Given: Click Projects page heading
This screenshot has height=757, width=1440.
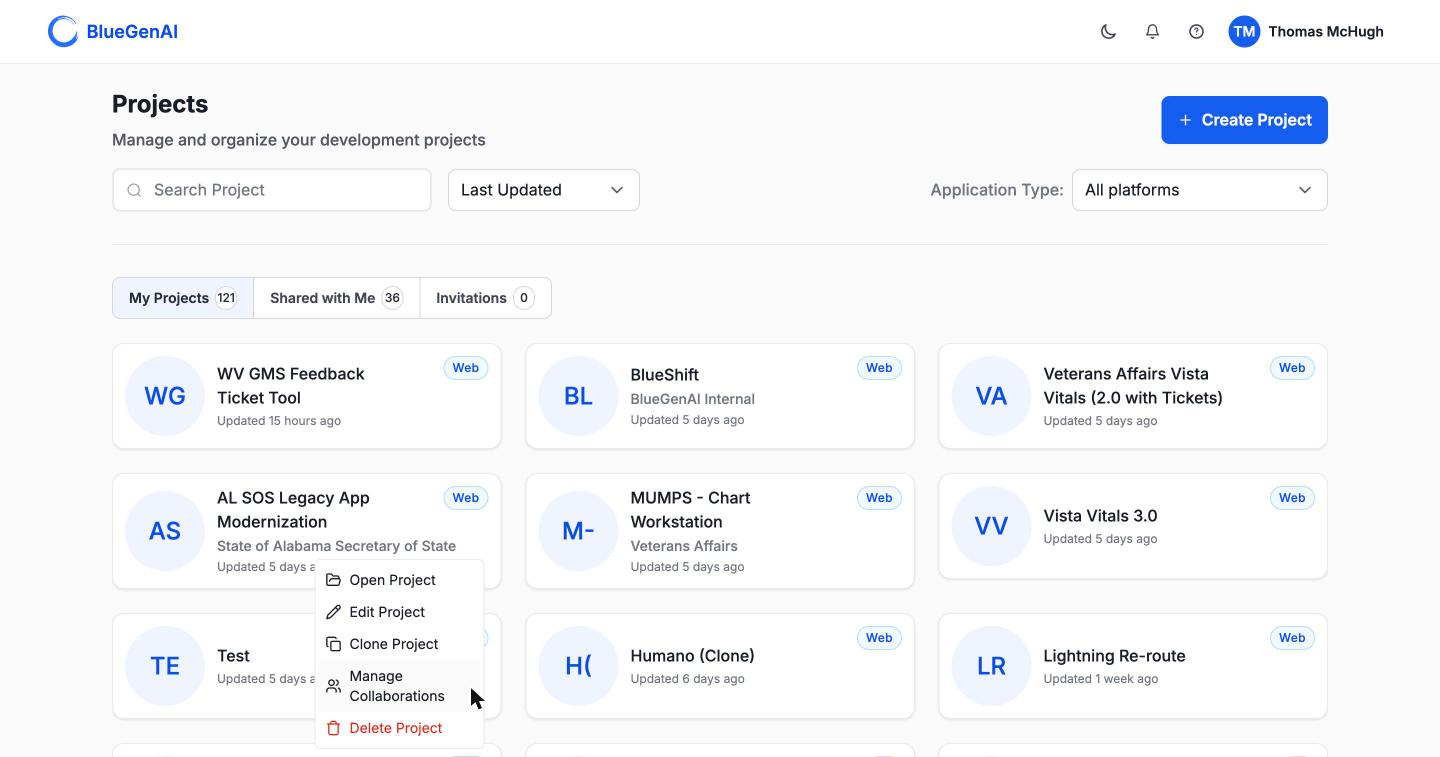Looking at the screenshot, I should pos(160,104).
